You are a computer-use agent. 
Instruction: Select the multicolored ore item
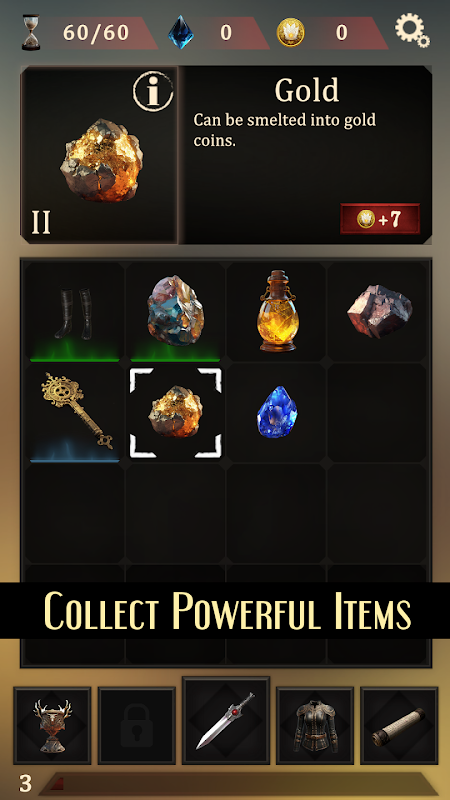click(175, 312)
